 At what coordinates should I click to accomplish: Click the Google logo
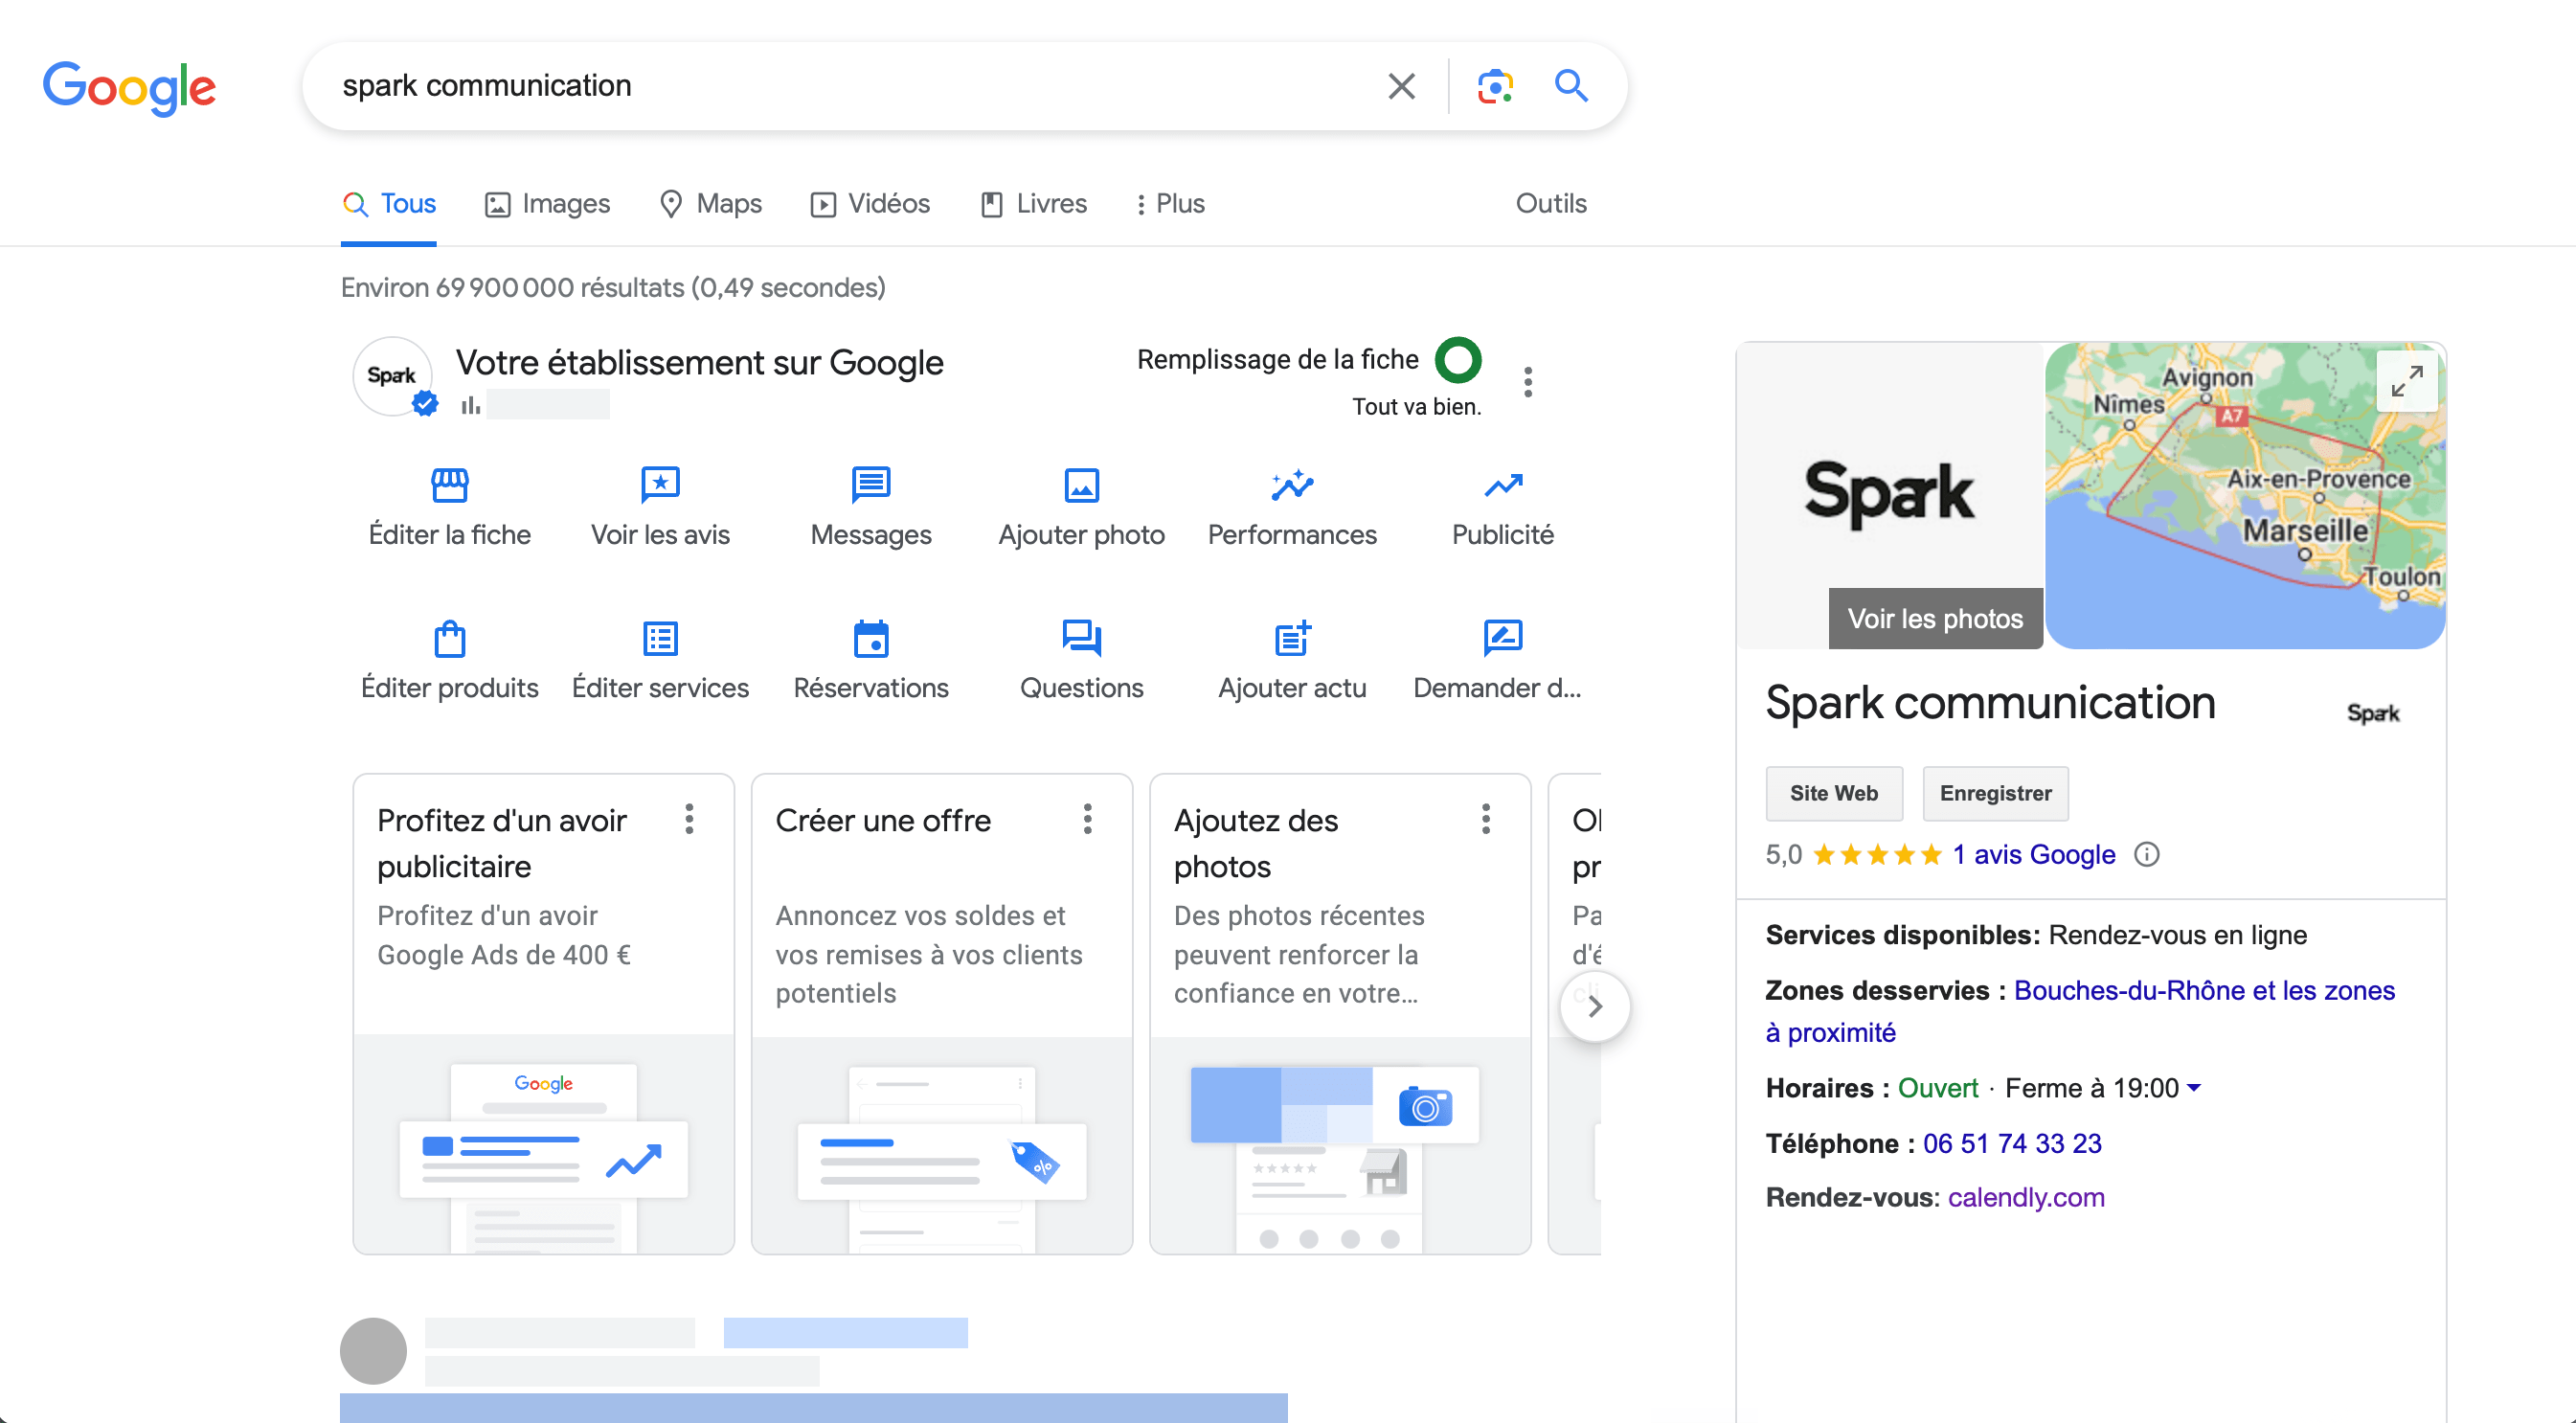[129, 87]
